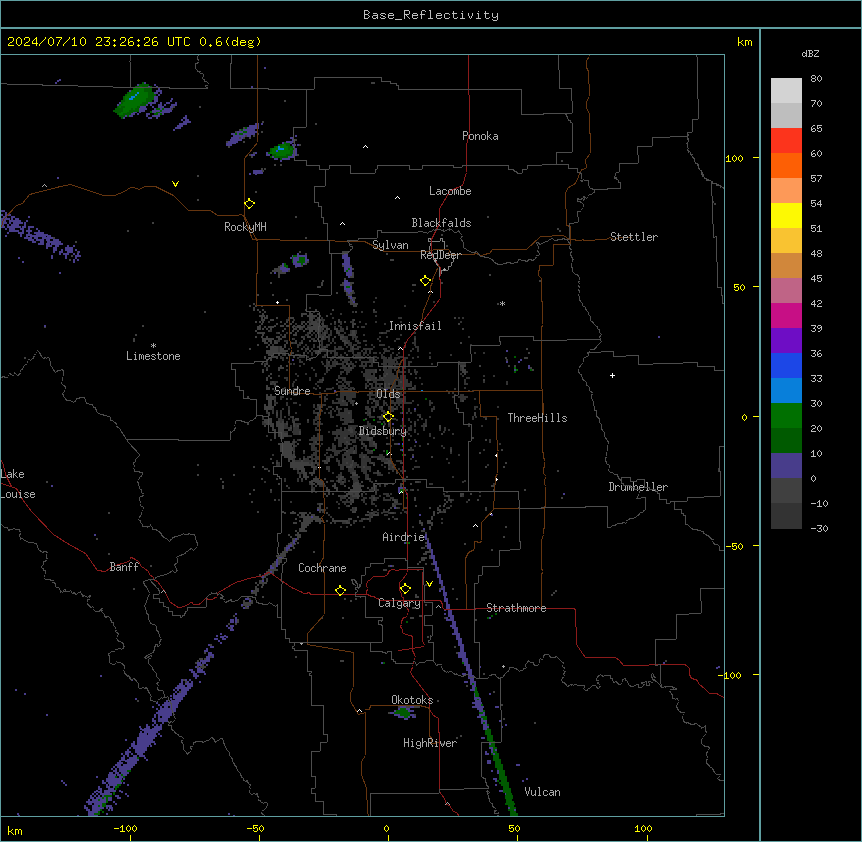The width and height of the screenshot is (862, 842).
Task: Click the Ponoka city label
Action: 480,136
